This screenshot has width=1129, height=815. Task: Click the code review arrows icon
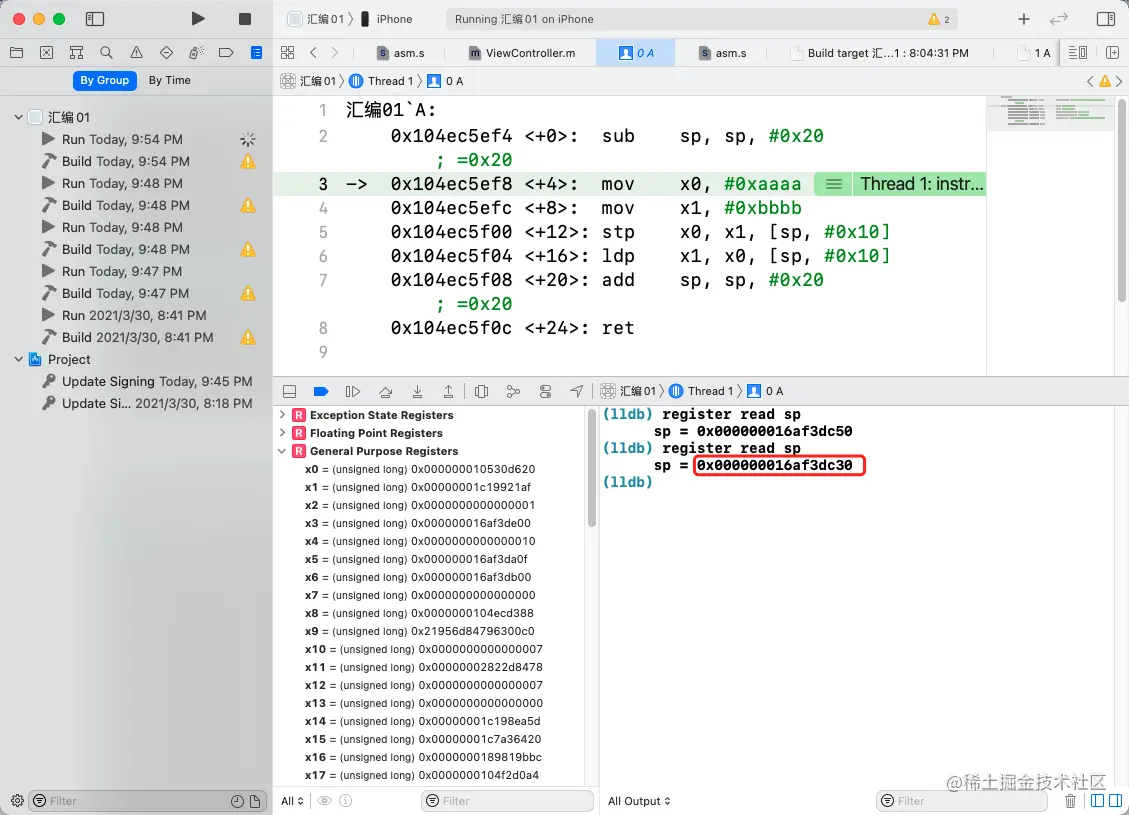coord(1058,19)
